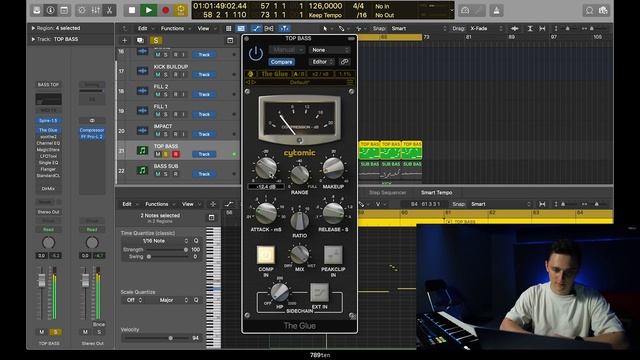
Task: Click the TOP BASS channel pan knob
Action: tap(48, 242)
